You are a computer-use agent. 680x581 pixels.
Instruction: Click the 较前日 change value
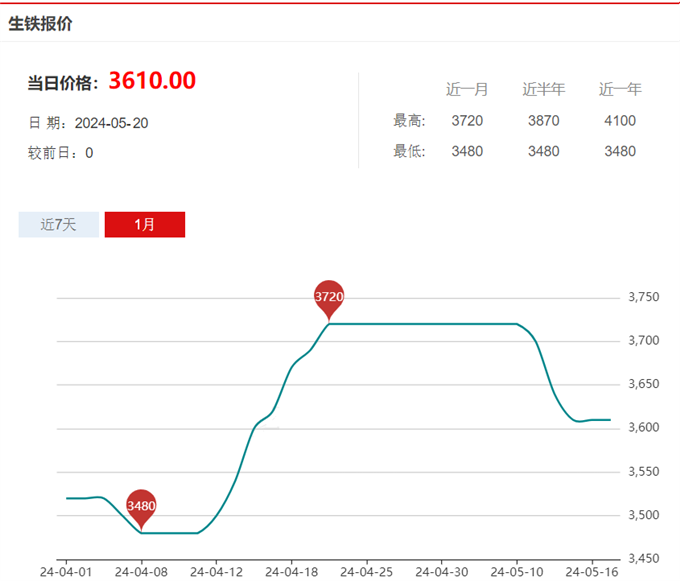[x=89, y=153]
